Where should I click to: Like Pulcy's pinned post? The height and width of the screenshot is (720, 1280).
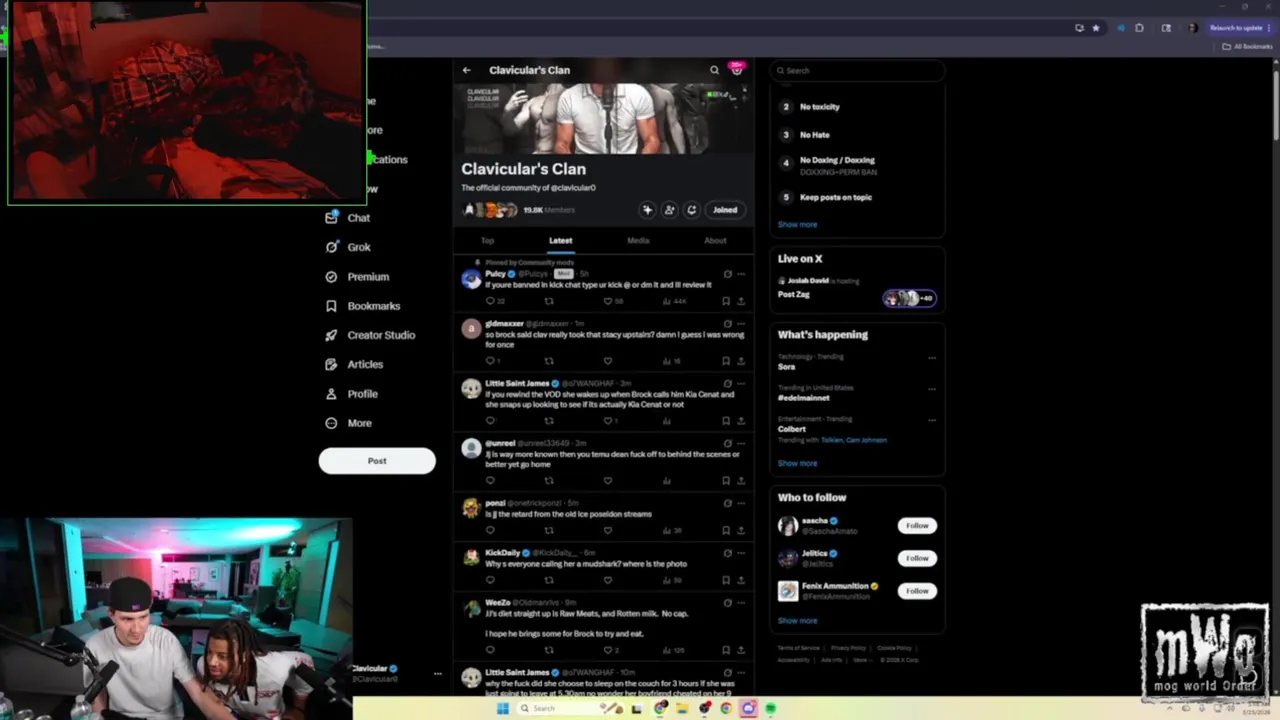(607, 301)
